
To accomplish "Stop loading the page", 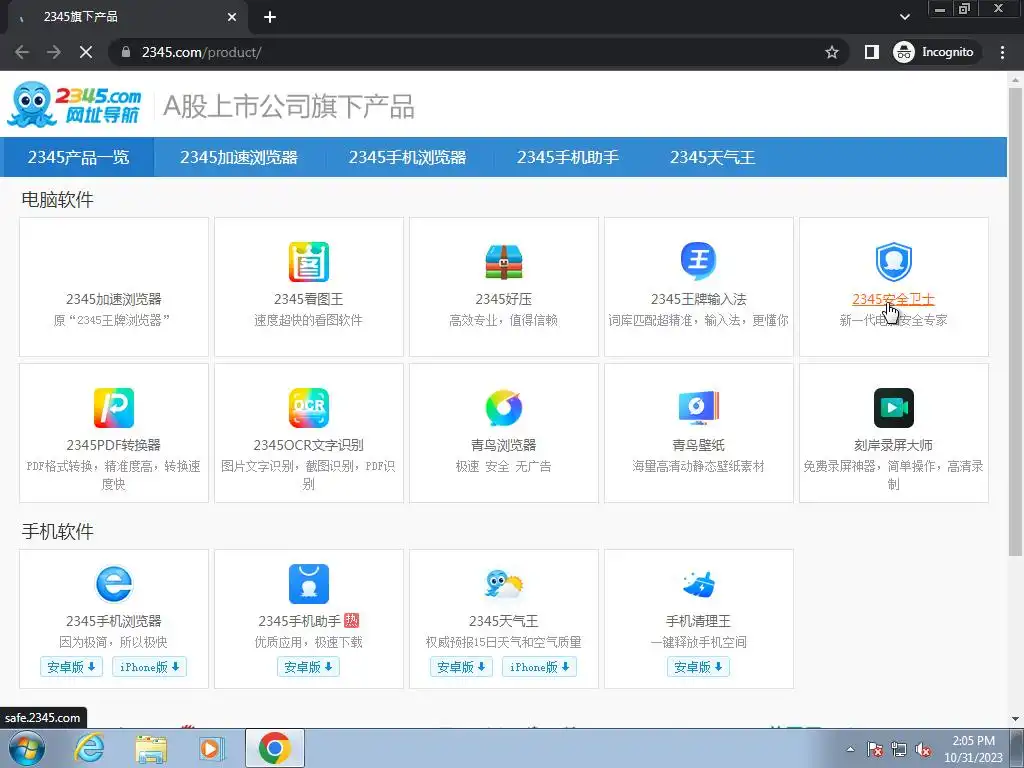I will coord(86,52).
